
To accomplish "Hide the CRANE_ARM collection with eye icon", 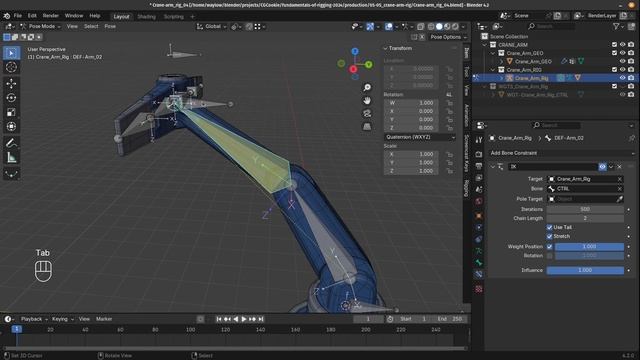I will tap(622, 45).
